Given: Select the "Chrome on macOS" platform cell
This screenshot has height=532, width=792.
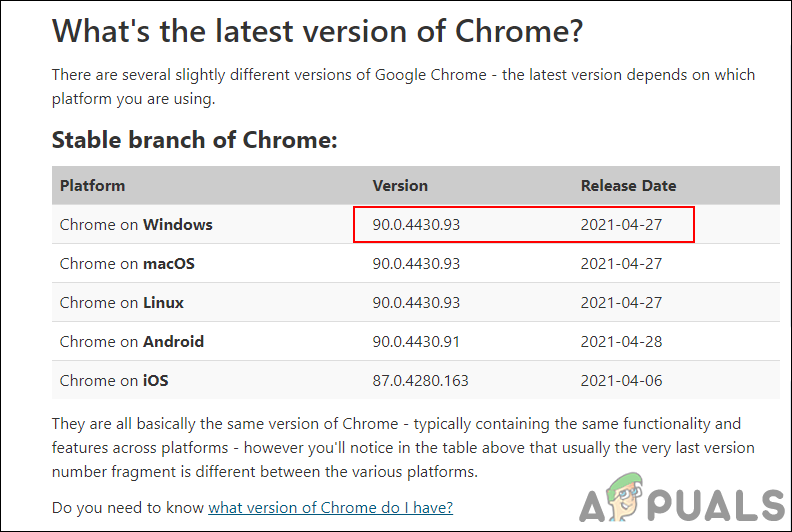Looking at the screenshot, I should click(127, 263).
